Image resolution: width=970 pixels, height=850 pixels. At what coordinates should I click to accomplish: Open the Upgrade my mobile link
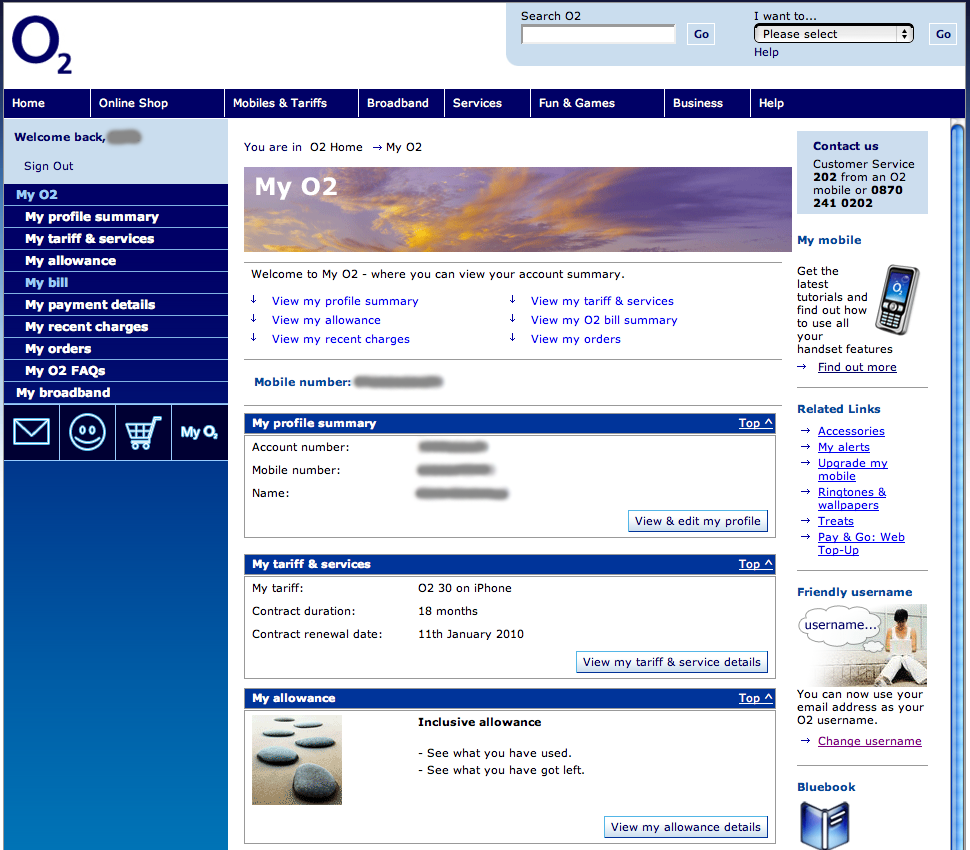click(852, 470)
